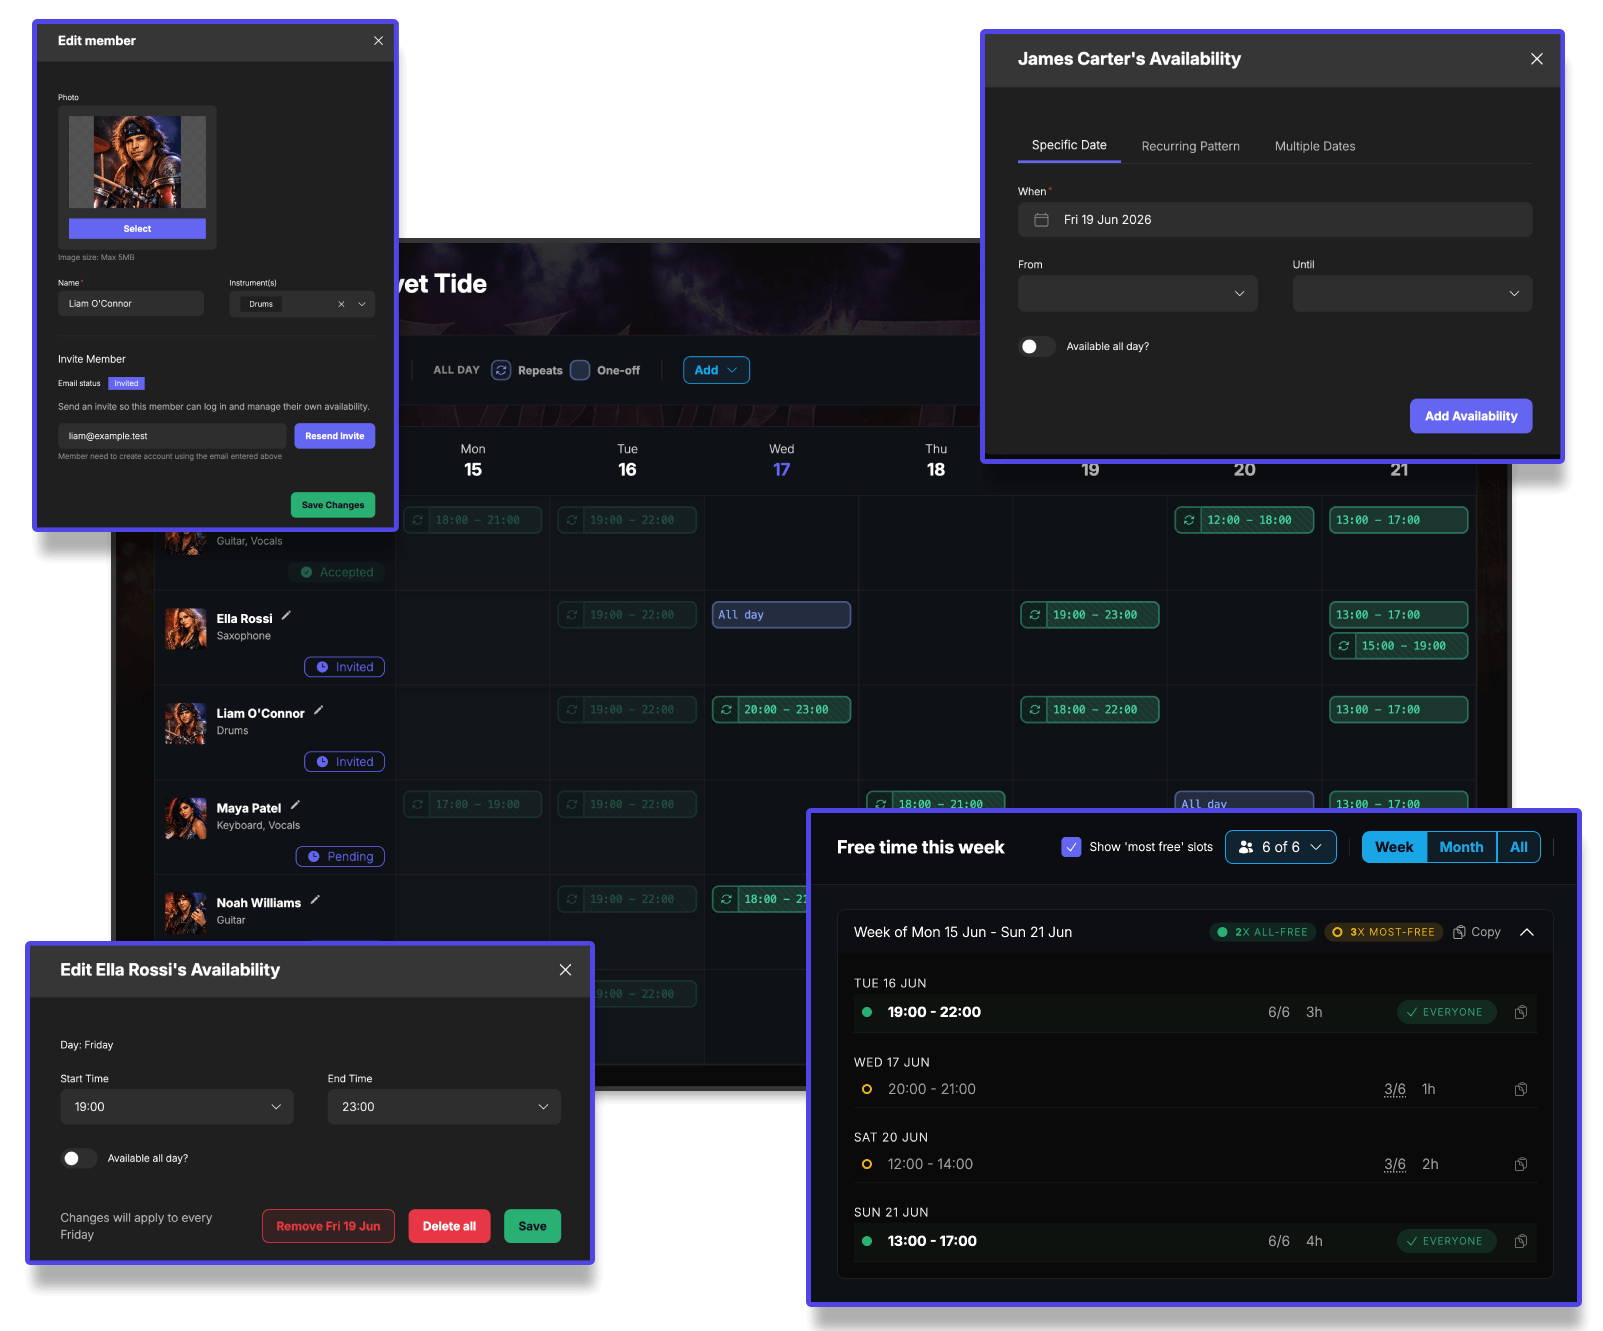
Task: Click the Copy icon in week header
Action: 1460,932
